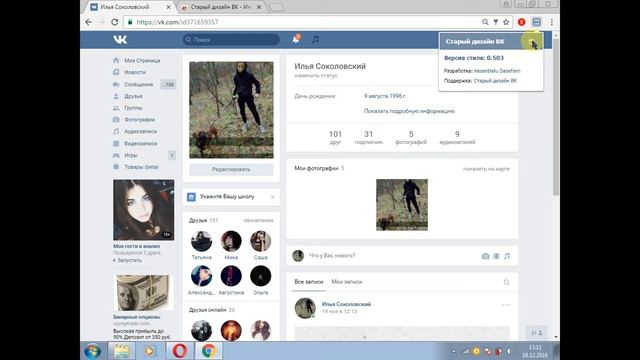
Task: Open friend Мика's avatar
Action: [231, 241]
